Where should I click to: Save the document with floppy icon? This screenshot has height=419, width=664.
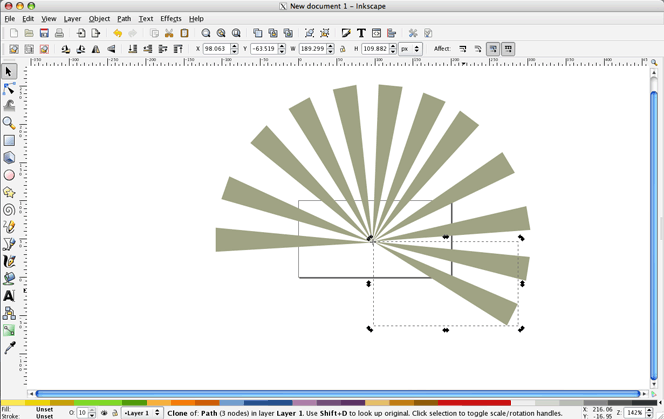[44, 33]
